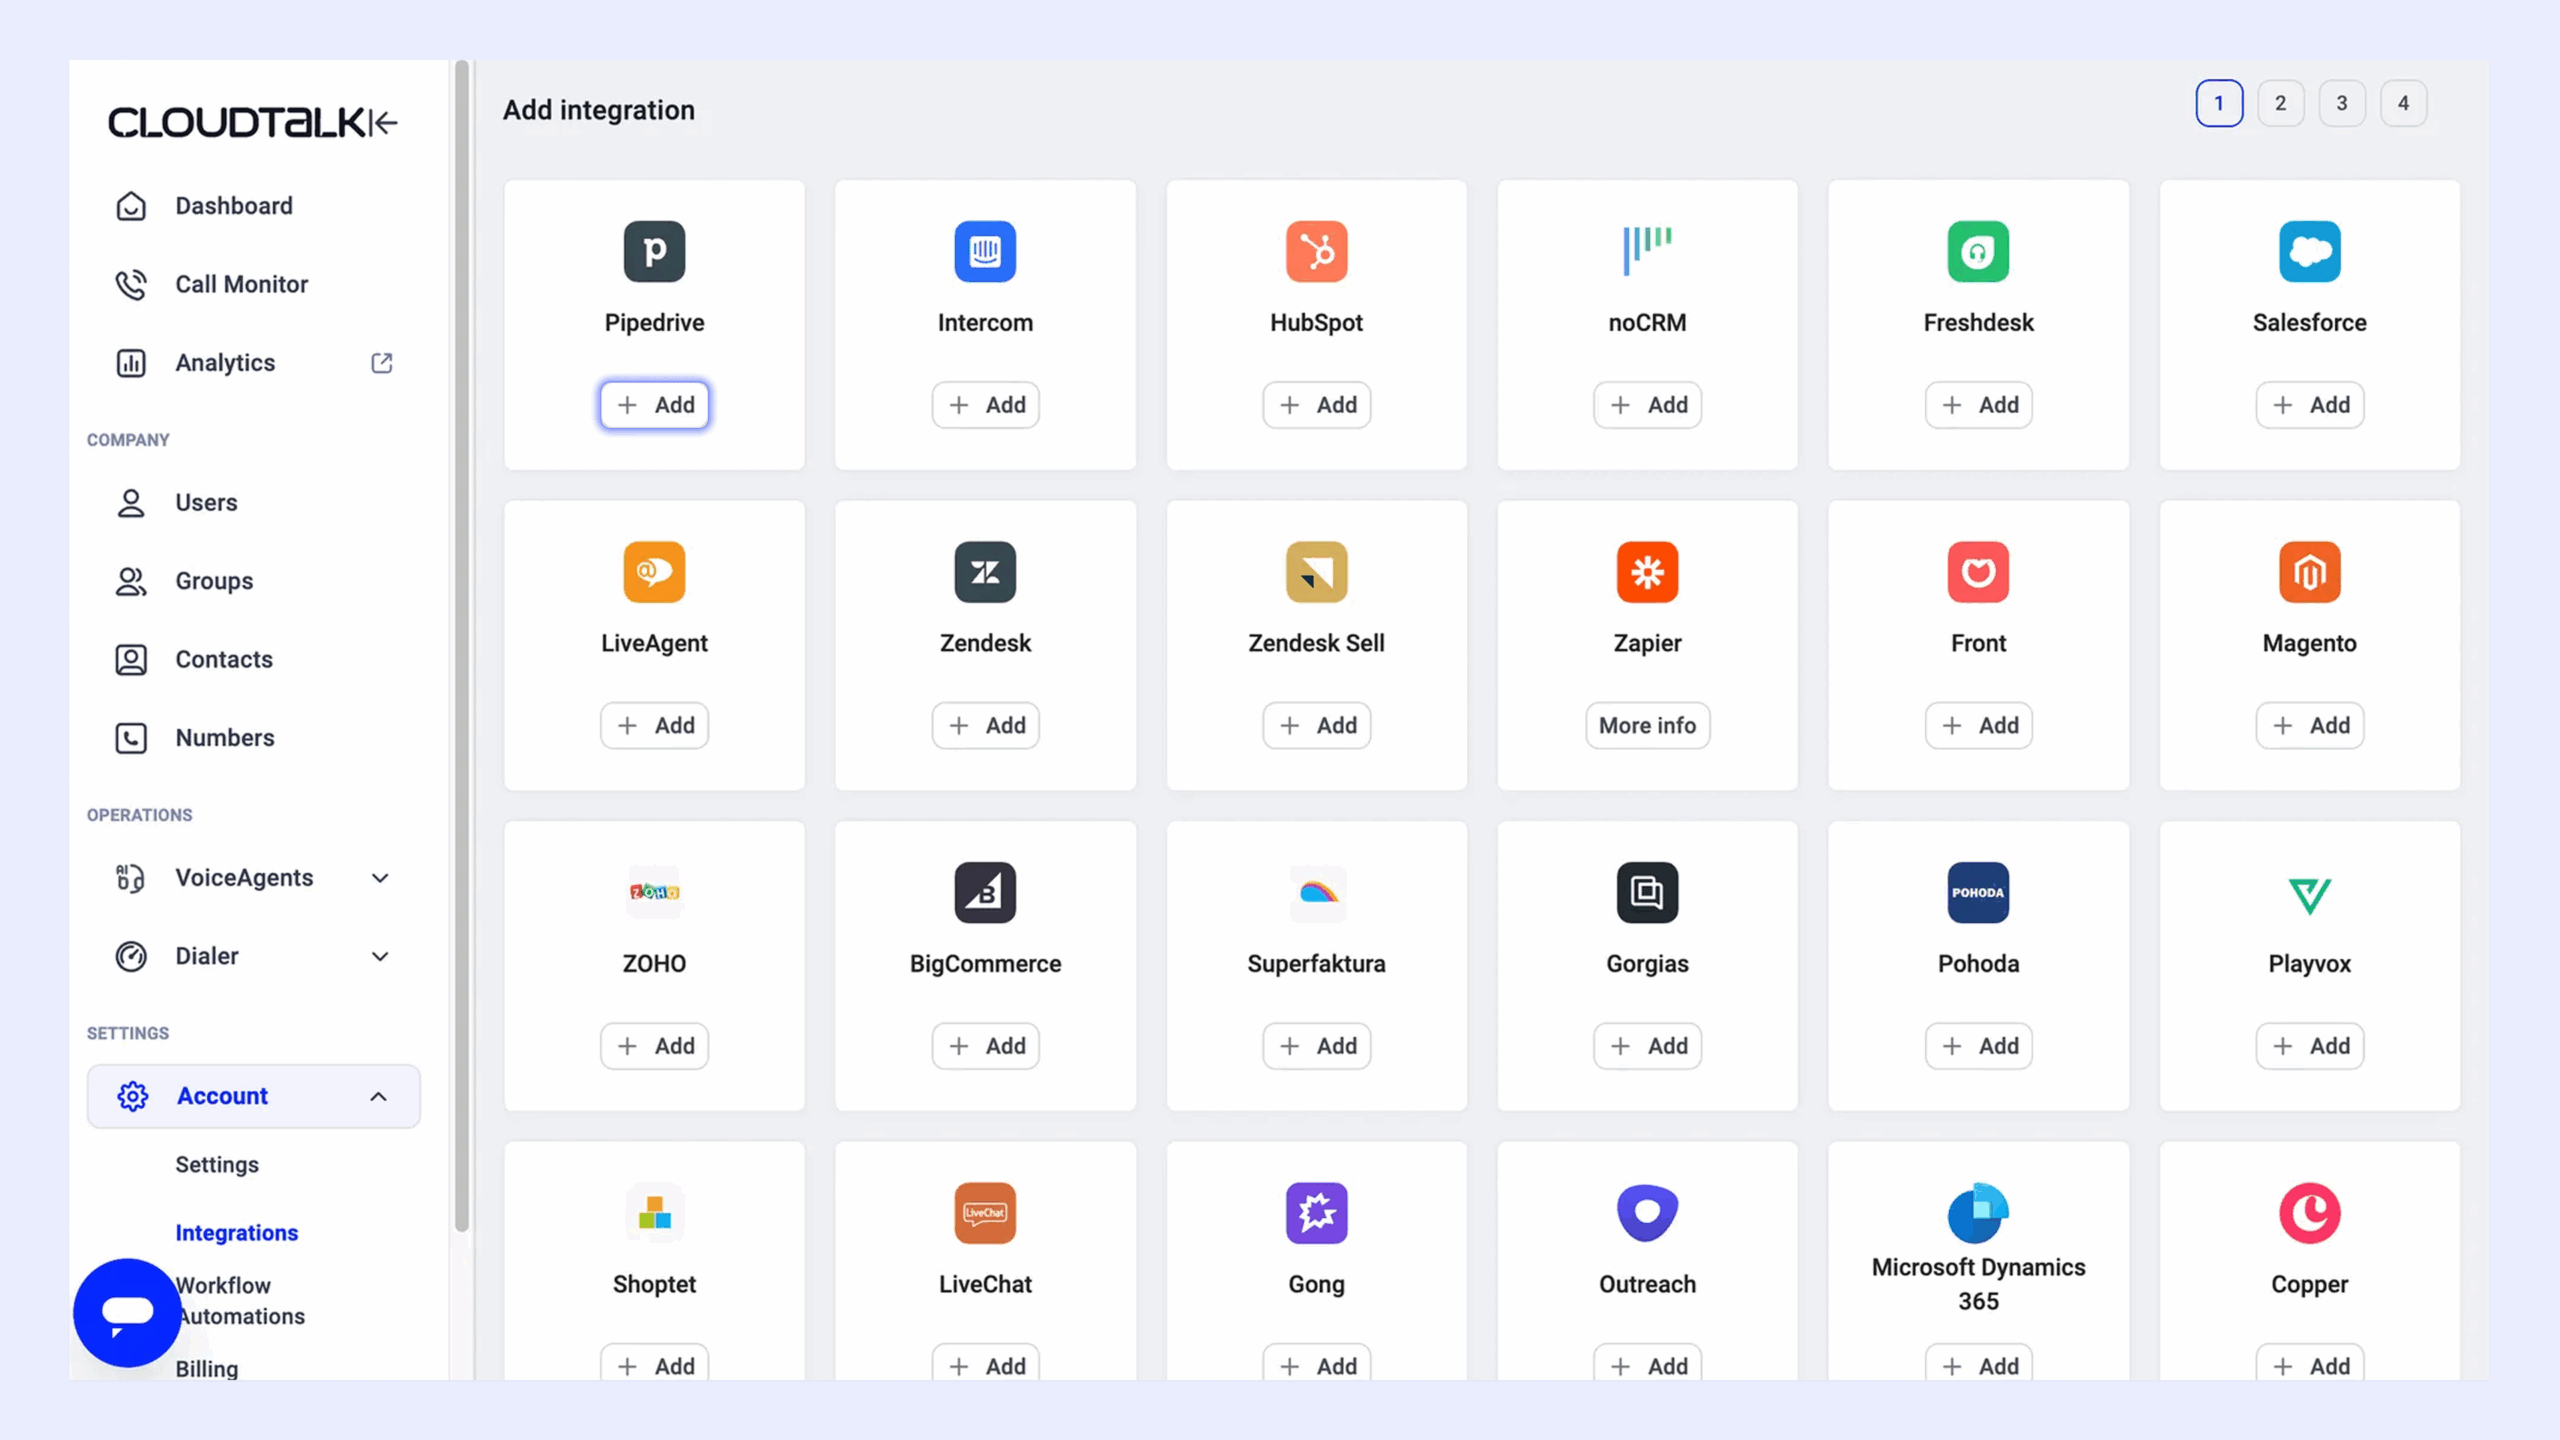Screen dimensions: 2560x1440
Task: Collapse the Account settings section
Action: pyautogui.click(x=378, y=1096)
